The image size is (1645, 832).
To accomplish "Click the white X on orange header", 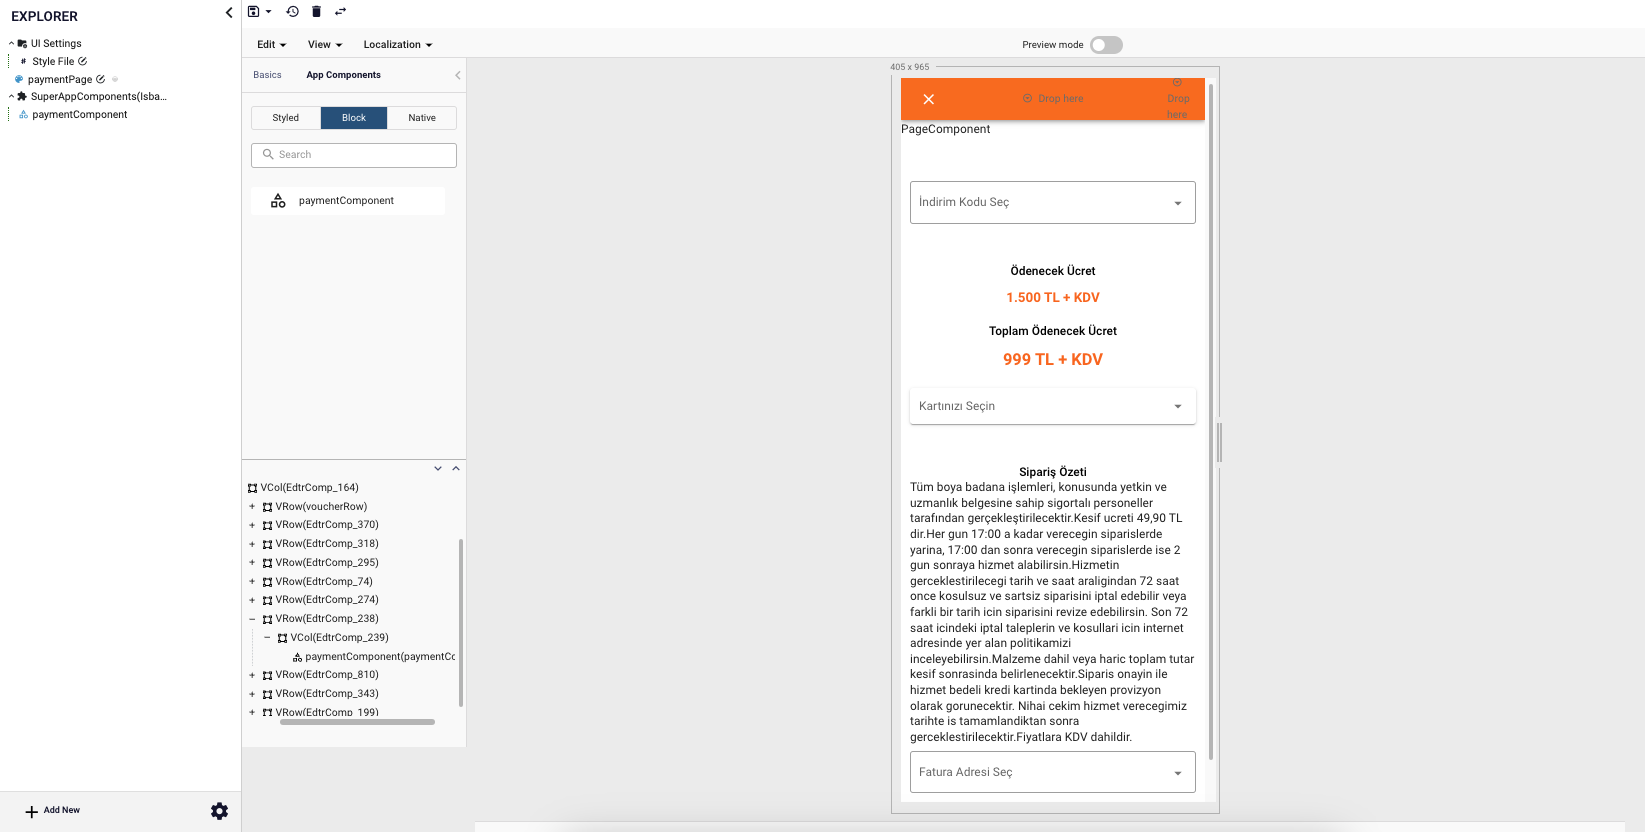I will pyautogui.click(x=928, y=99).
